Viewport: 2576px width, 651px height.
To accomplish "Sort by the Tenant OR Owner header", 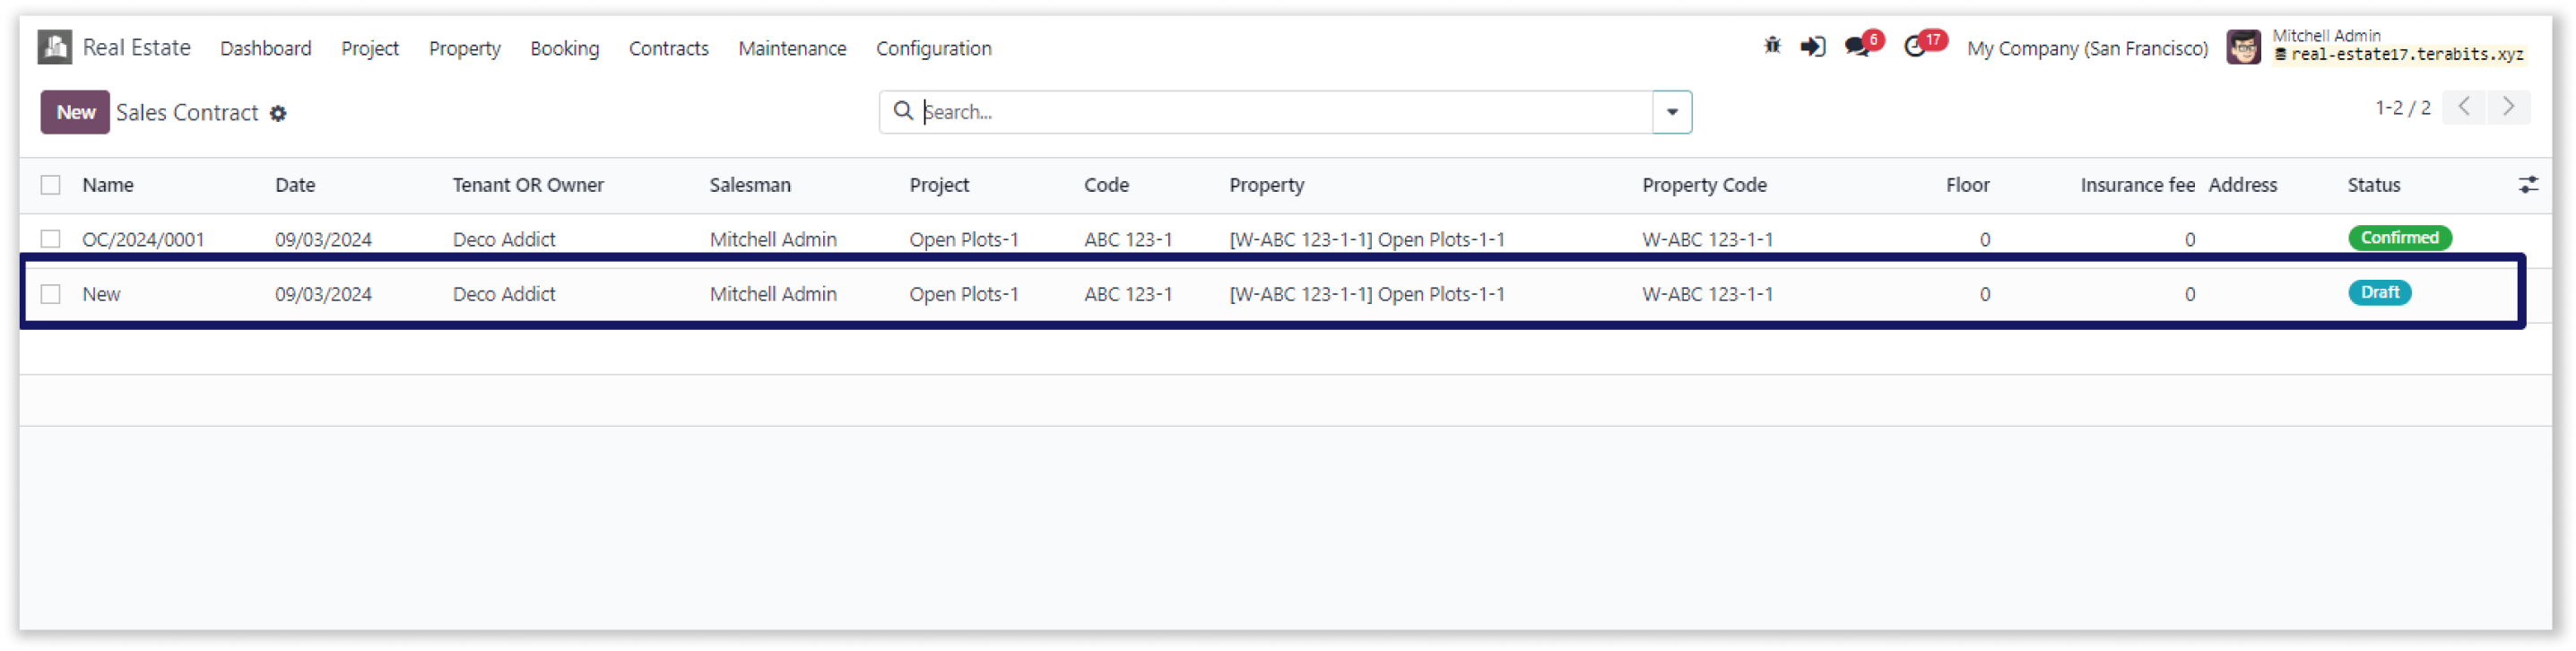I will pos(528,185).
